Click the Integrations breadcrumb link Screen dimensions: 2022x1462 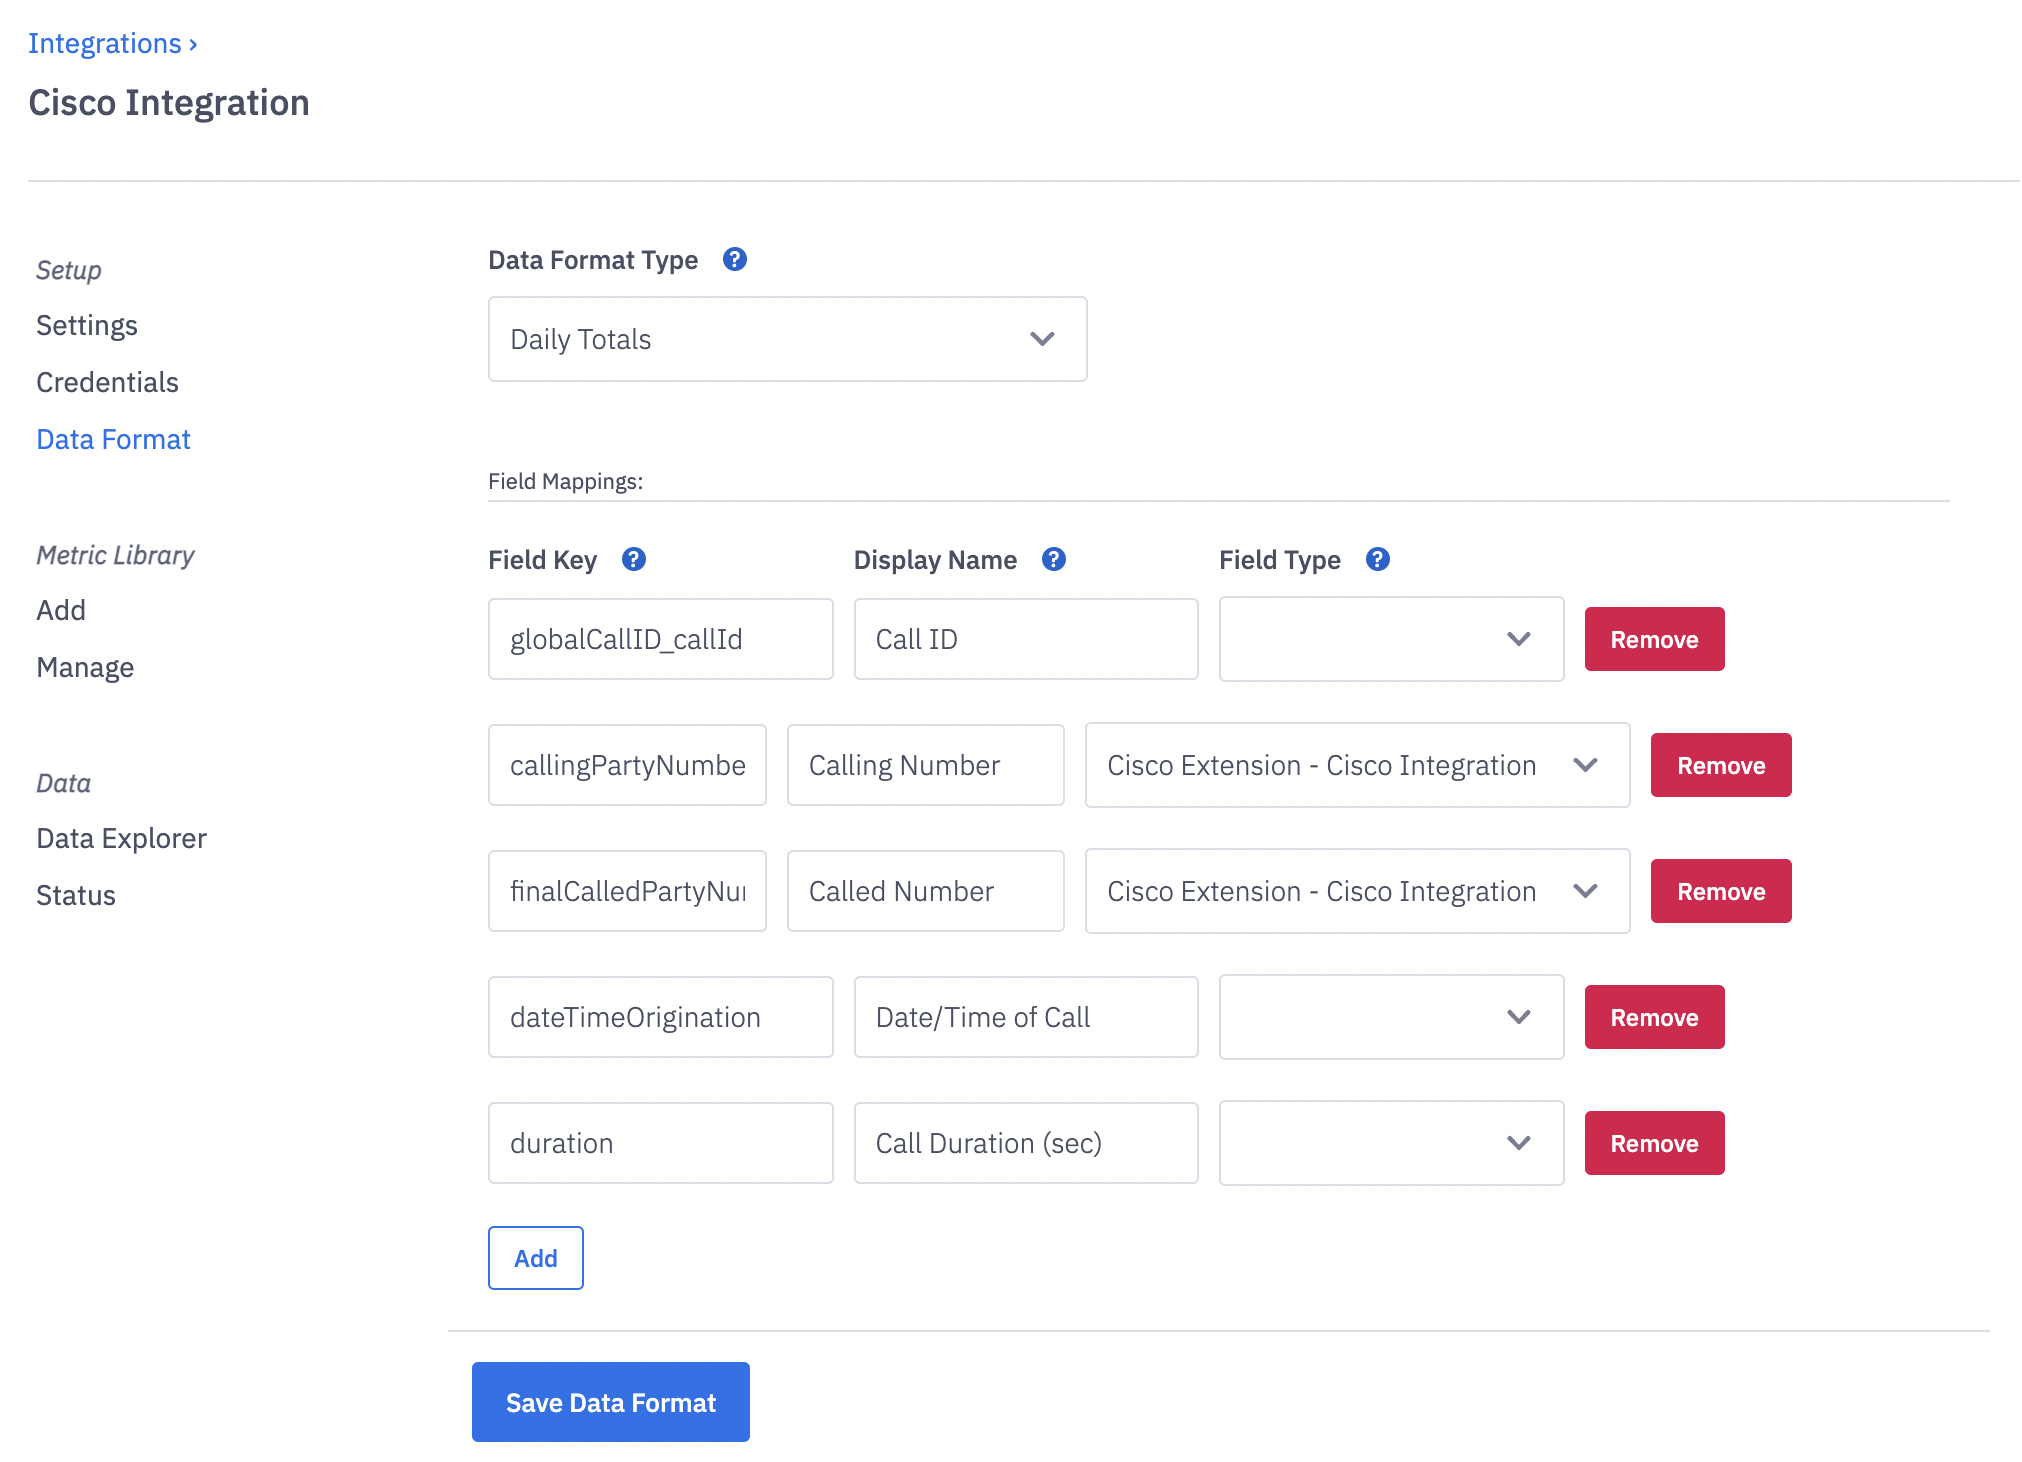(105, 44)
